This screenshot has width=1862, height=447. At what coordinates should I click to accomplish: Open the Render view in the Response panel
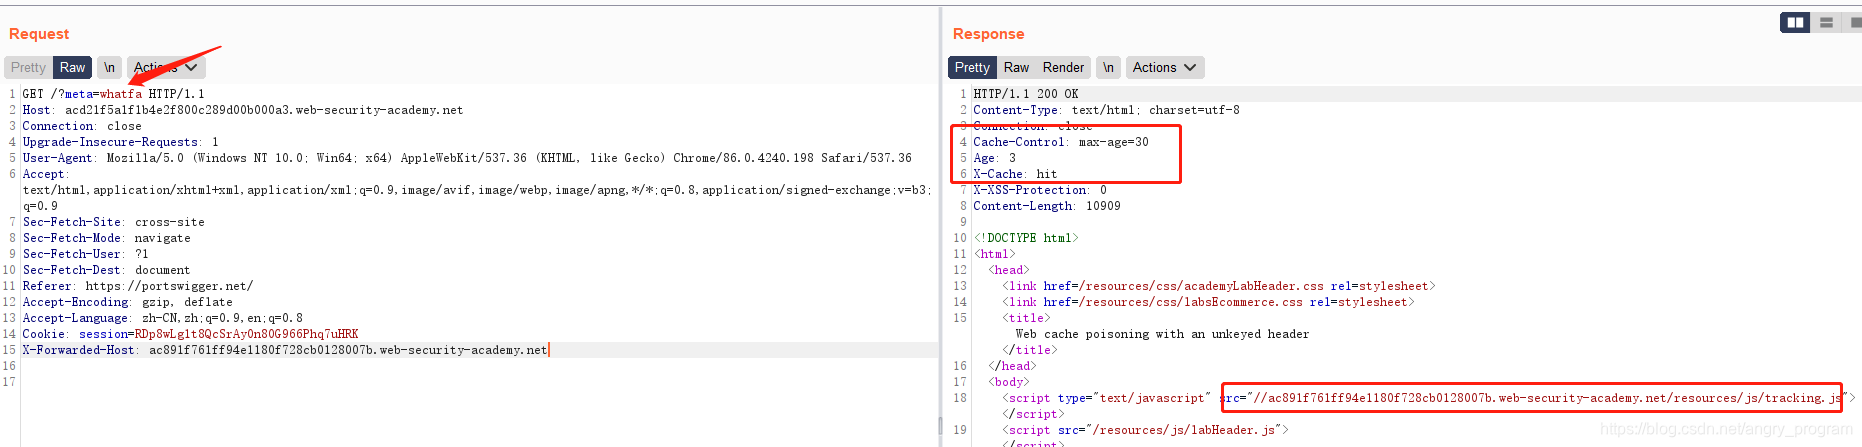[x=1063, y=67]
